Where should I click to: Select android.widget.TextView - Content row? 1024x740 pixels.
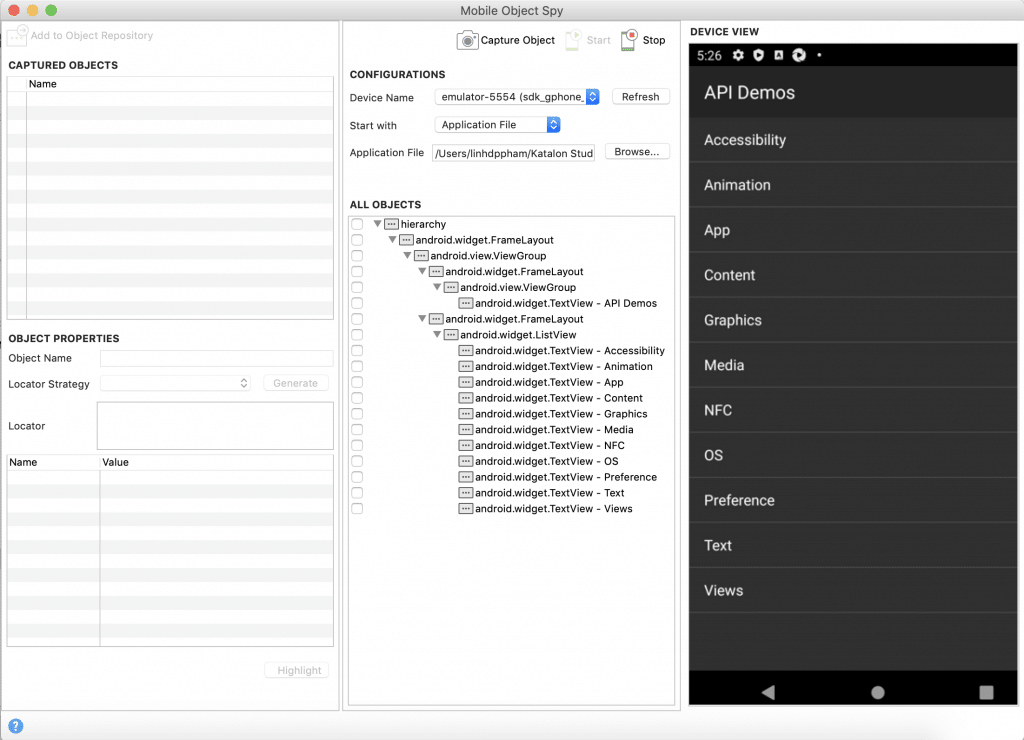click(558, 398)
